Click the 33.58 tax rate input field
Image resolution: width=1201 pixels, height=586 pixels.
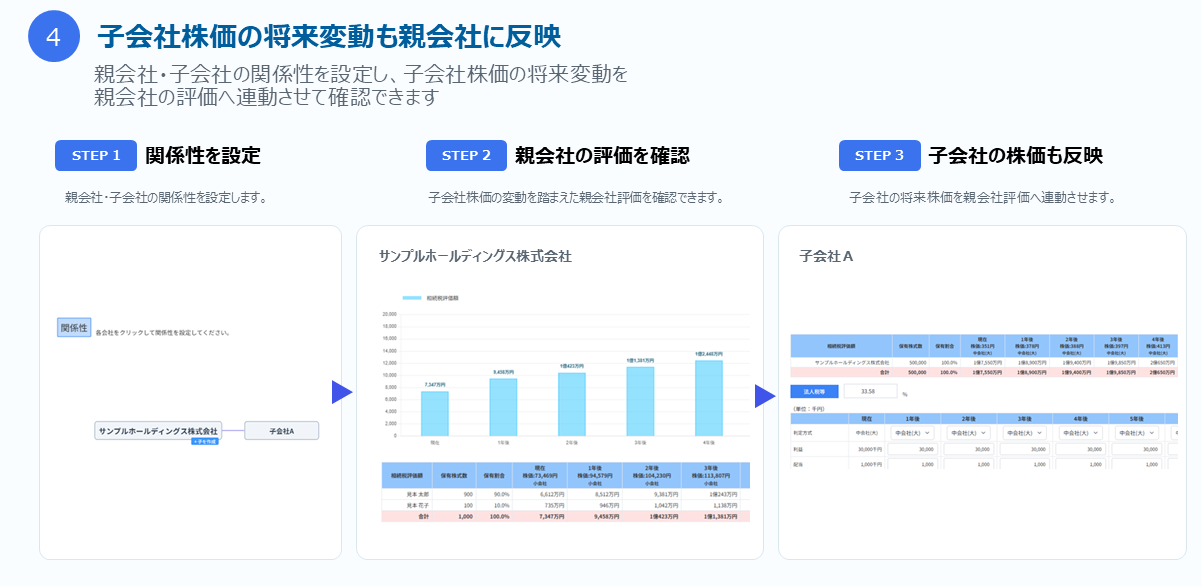[x=870, y=392]
